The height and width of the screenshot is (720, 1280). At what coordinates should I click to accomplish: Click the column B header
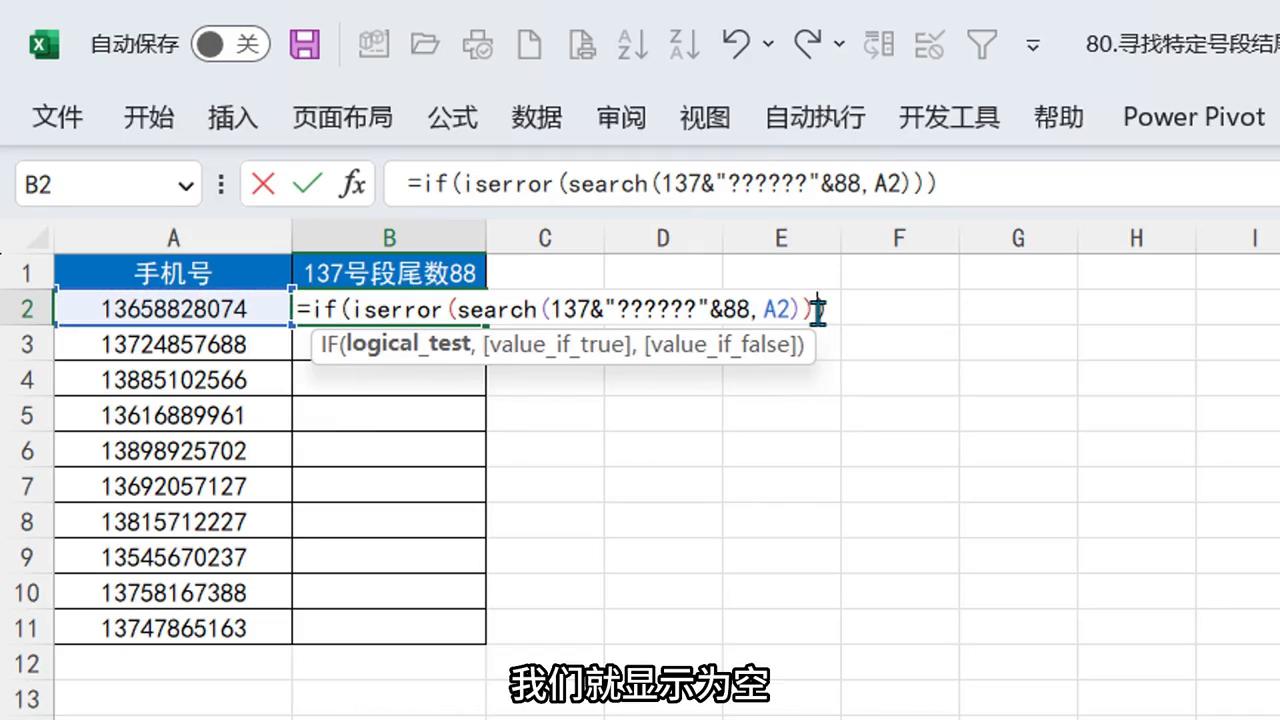click(x=389, y=238)
